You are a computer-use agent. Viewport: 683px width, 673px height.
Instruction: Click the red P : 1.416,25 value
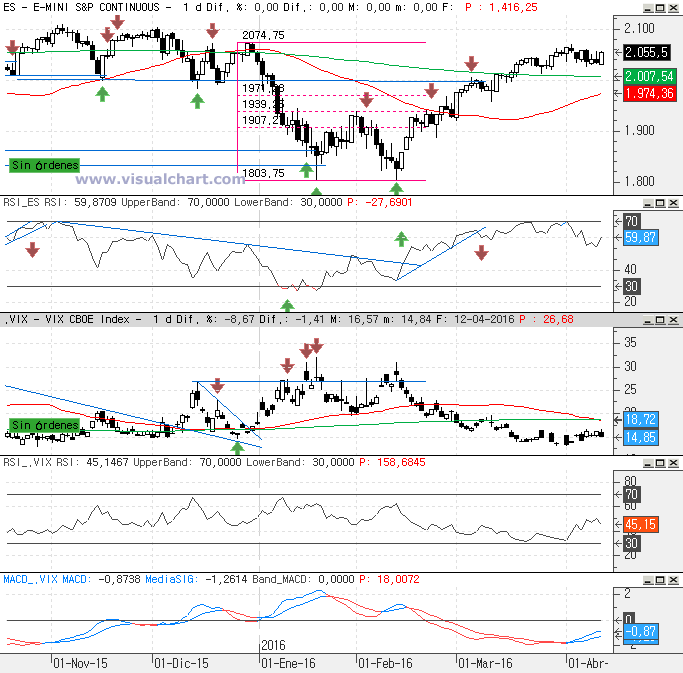pos(501,7)
